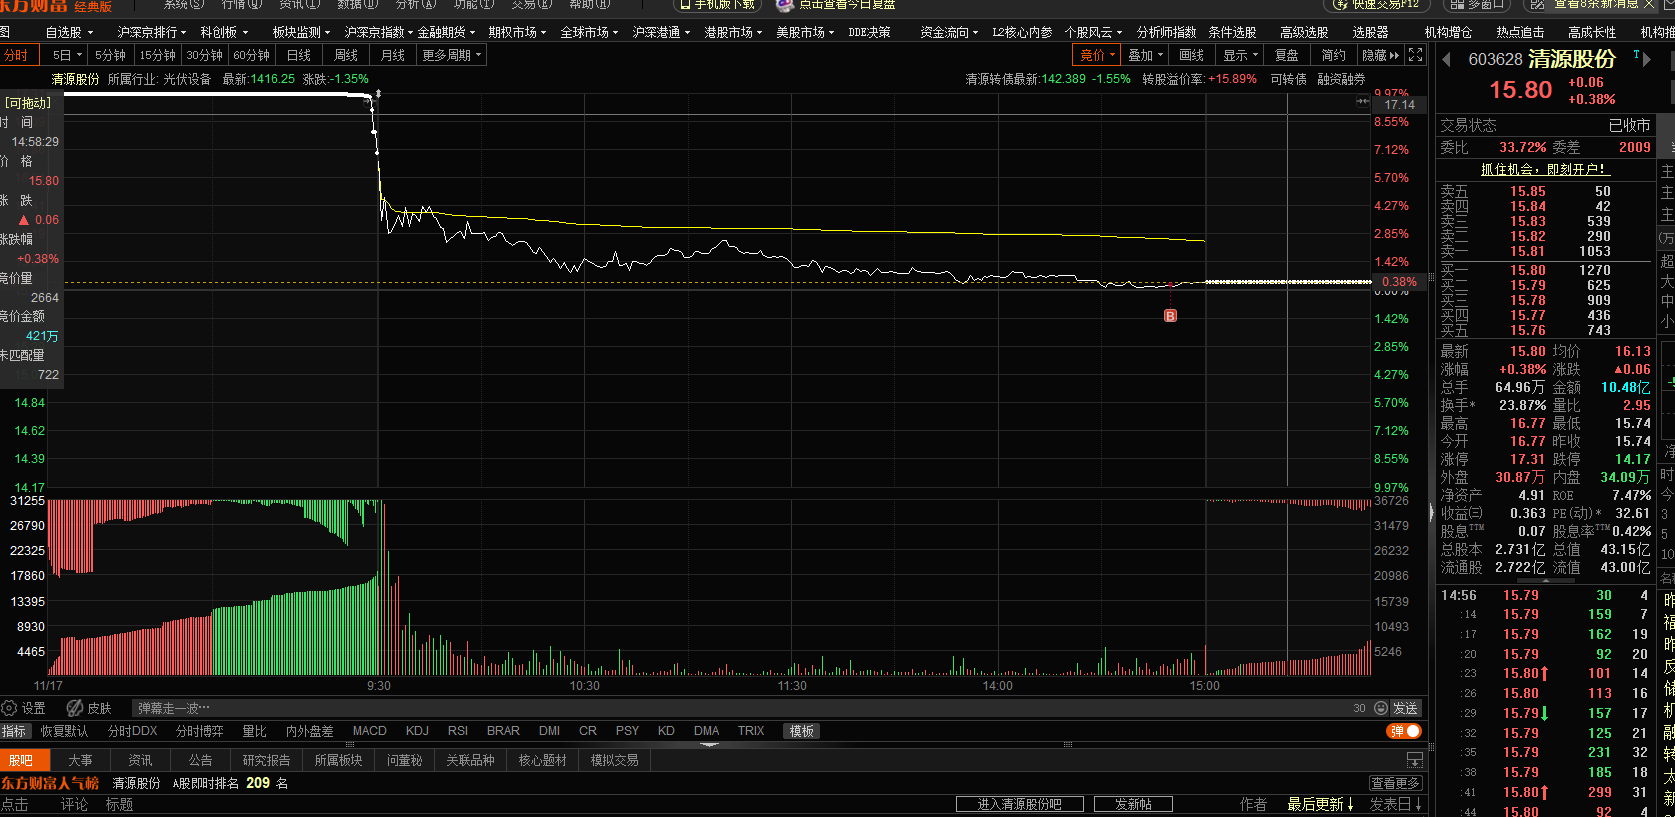Click the 恢复默认 indicator option
The height and width of the screenshot is (817, 1675).
coord(64,731)
